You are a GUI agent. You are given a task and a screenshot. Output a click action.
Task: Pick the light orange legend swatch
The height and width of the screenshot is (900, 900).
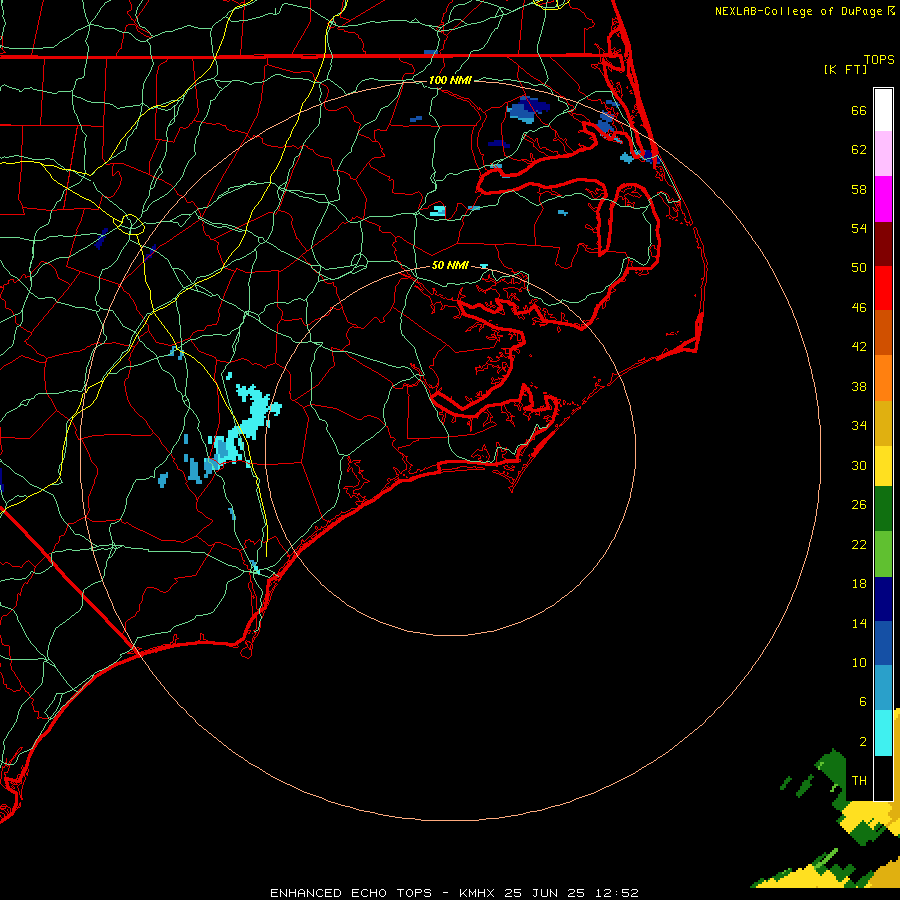883,378
